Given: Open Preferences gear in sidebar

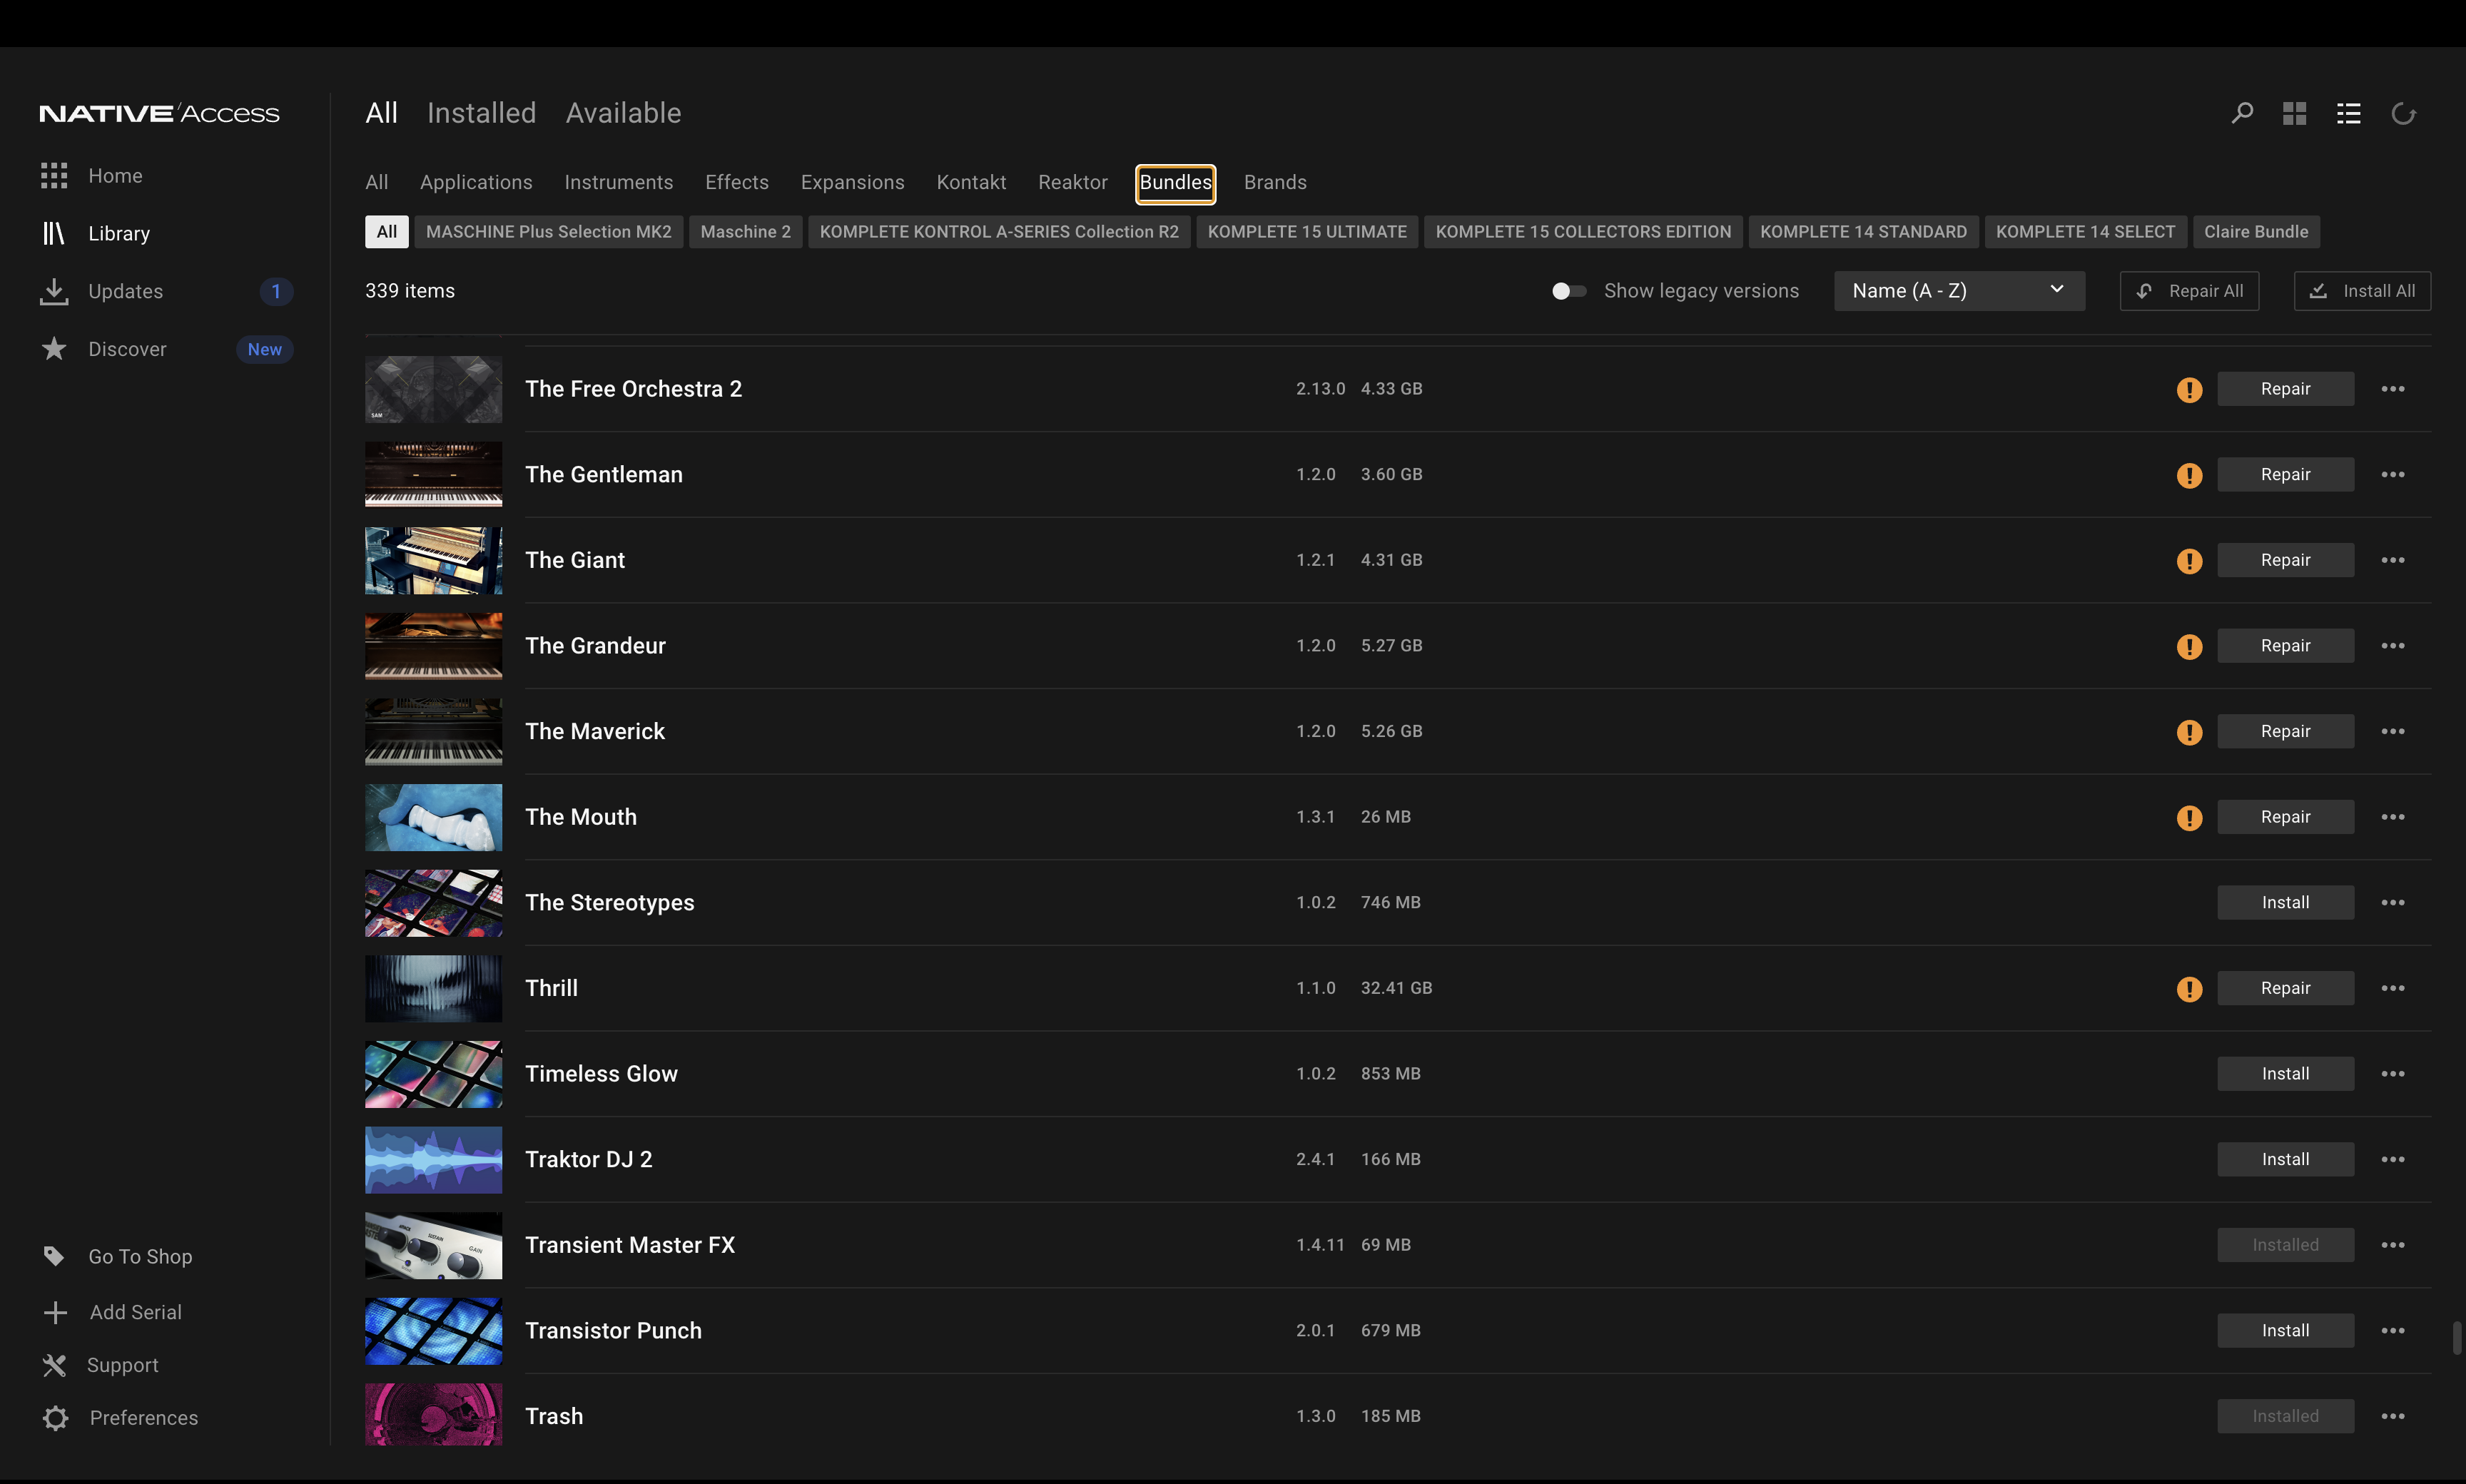Looking at the screenshot, I should (56, 1418).
